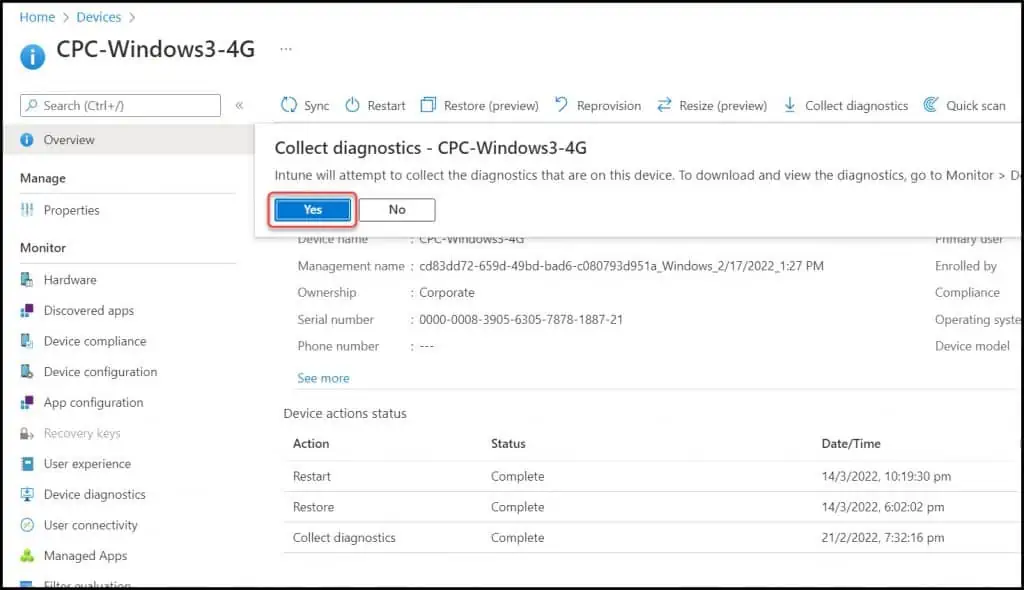The image size is (1024, 590).
Task: Open User connectivity menu item
Action: point(91,525)
